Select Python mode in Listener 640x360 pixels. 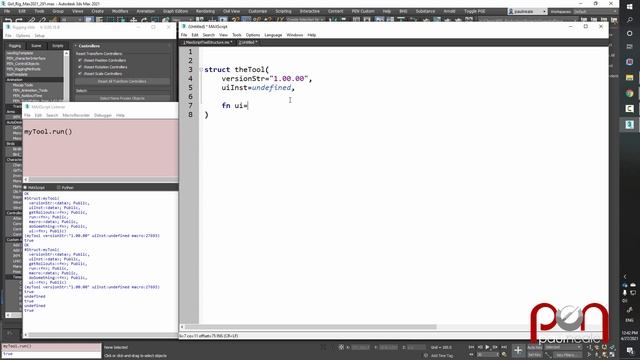coord(58,187)
